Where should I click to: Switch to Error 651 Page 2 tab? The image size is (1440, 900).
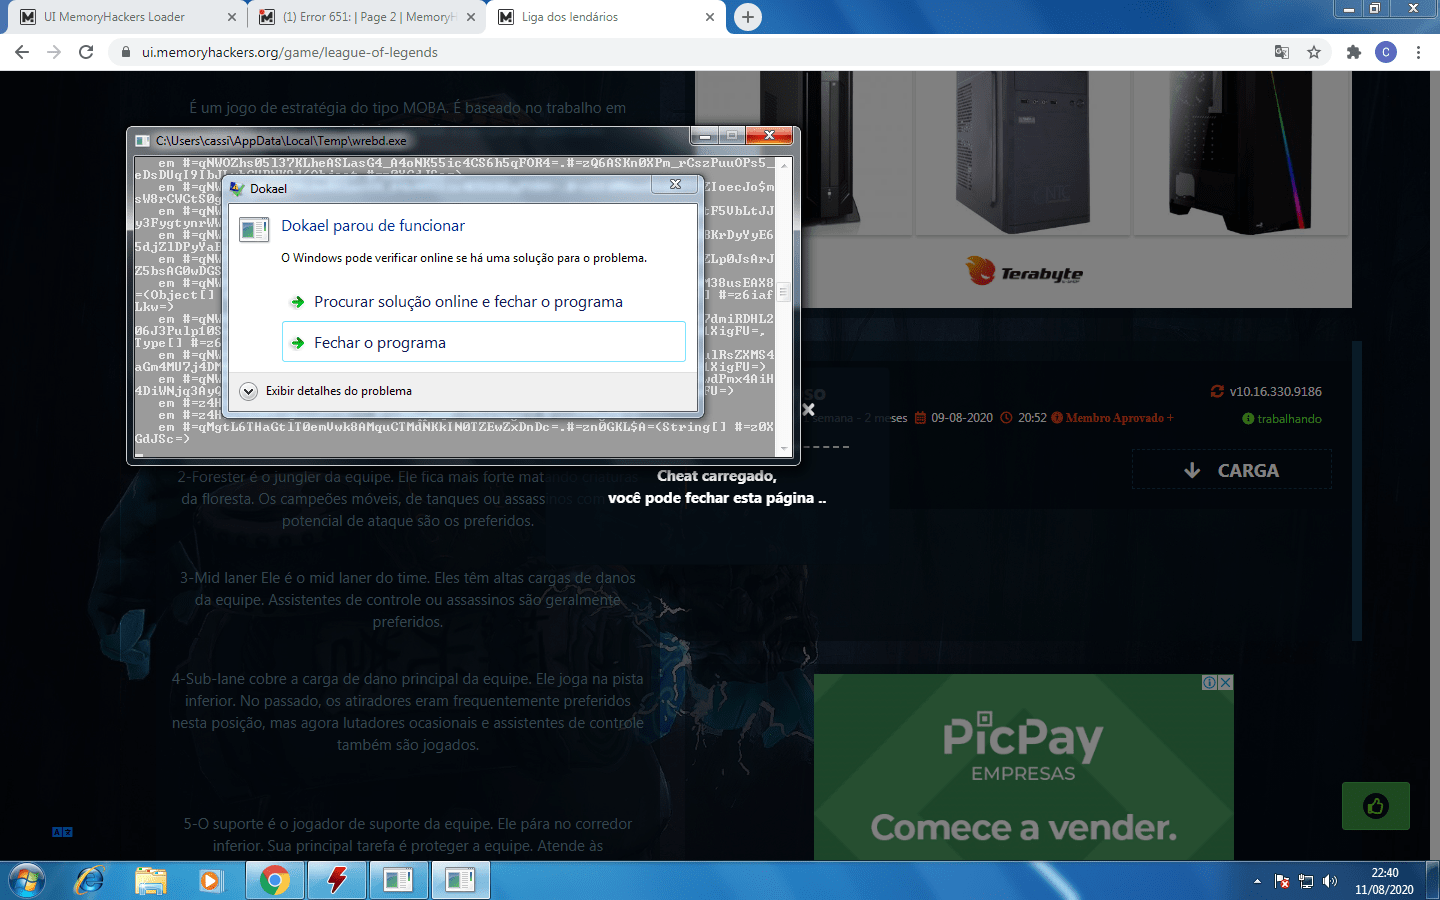(367, 17)
